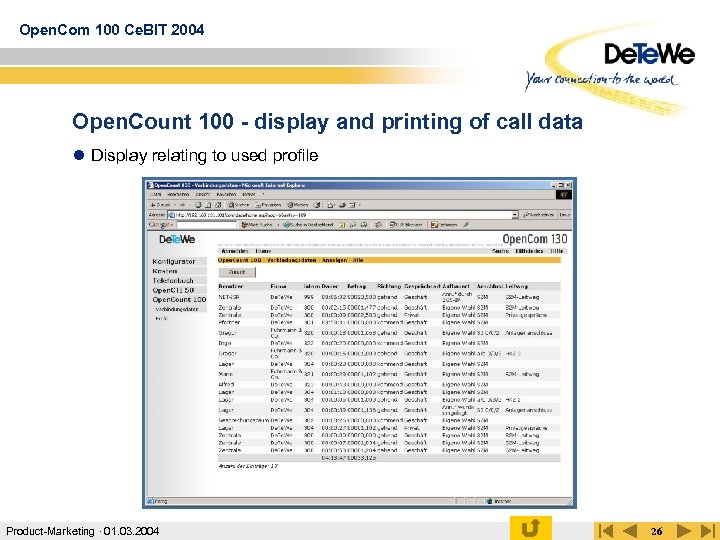Click the Firma column header
720x540 pixels.
278,286
